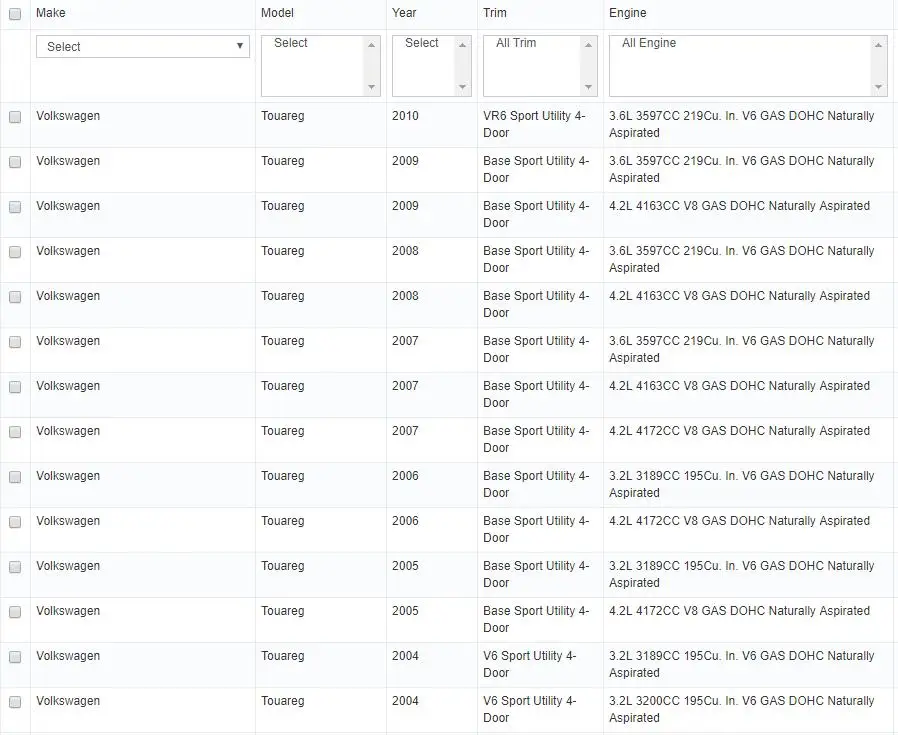Click Year list scroll-up arrow
898x735 pixels.
point(462,45)
